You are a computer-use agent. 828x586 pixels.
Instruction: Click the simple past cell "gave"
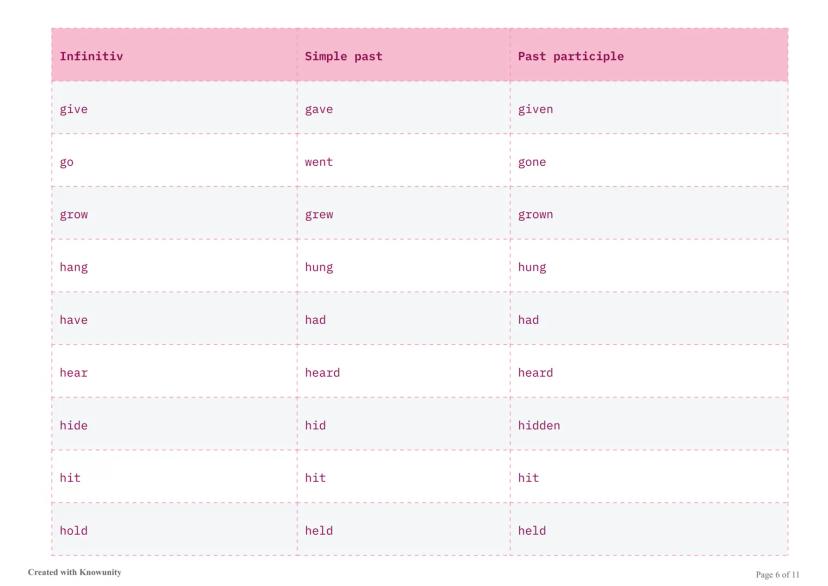click(319, 109)
